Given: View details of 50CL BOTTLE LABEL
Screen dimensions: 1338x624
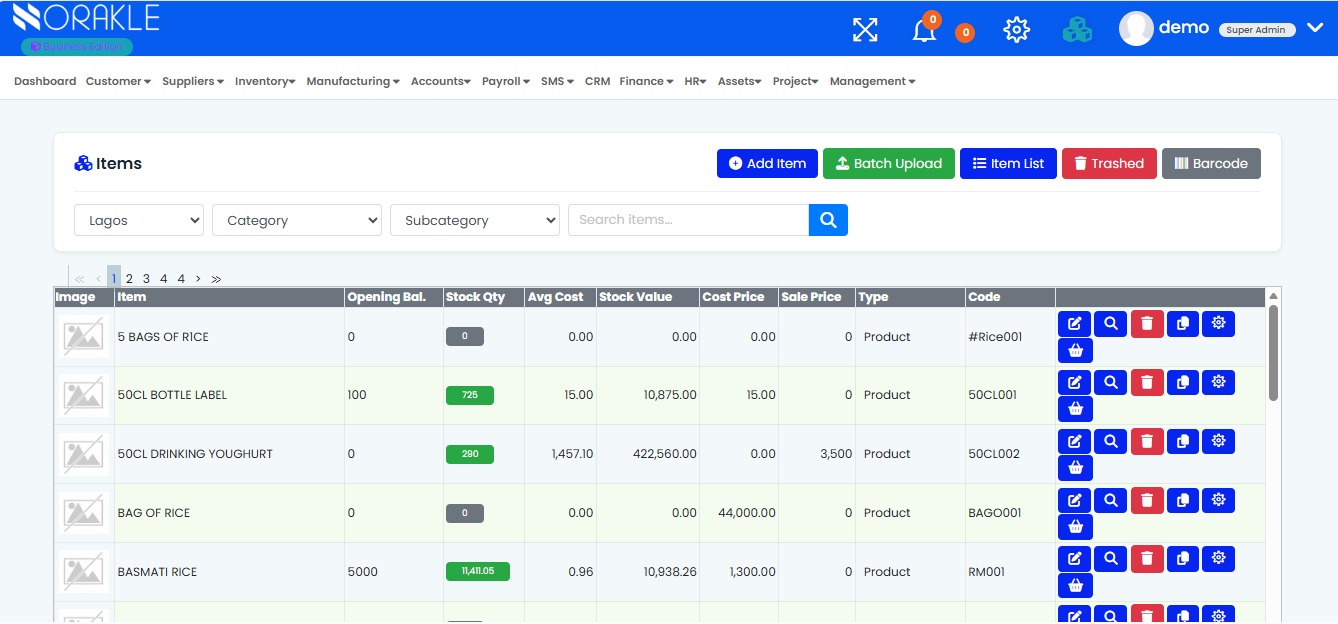Looking at the screenshot, I should pyautogui.click(x=1110, y=382).
